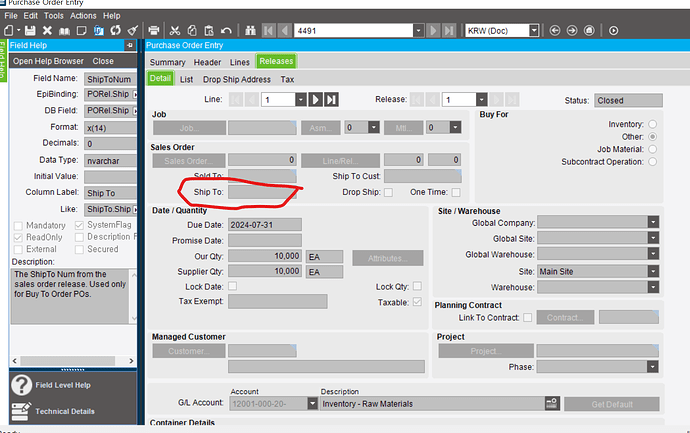Toggle the One Time checkbox
Viewport: 690px width, 433px height.
(456, 192)
